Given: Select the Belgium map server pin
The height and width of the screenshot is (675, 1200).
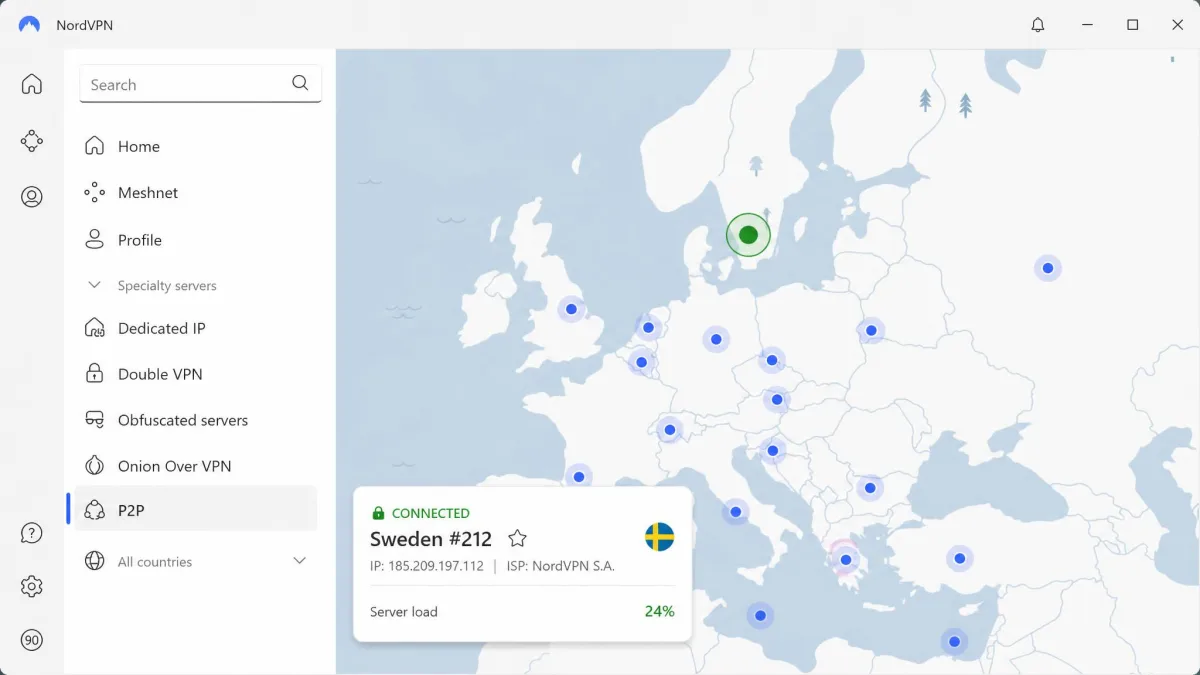Looking at the screenshot, I should (x=641, y=362).
